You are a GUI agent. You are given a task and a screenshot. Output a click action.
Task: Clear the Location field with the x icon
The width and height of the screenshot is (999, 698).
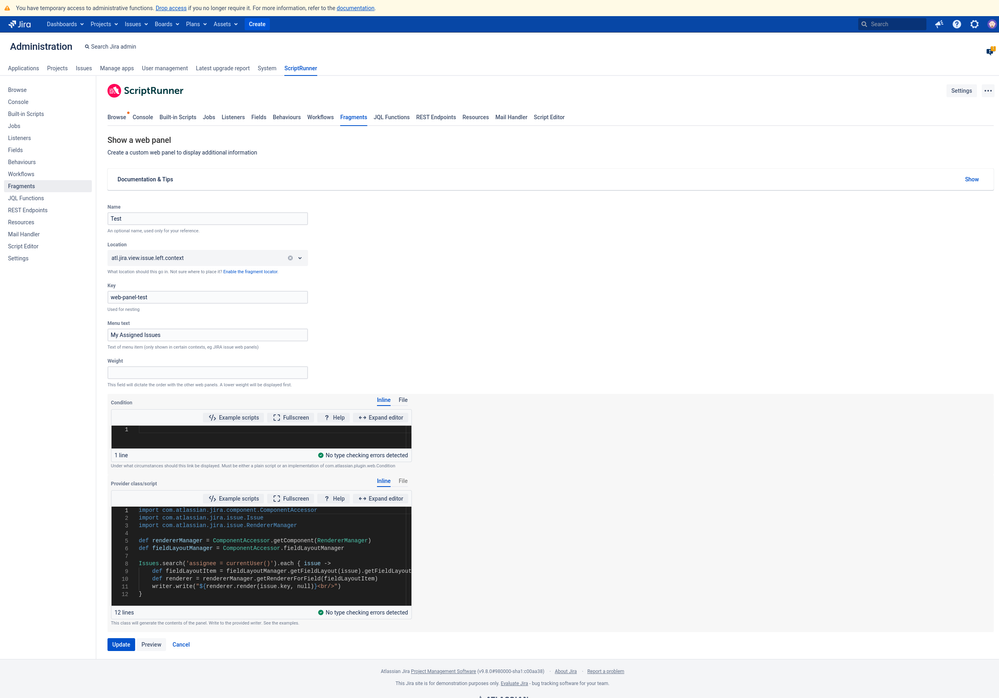point(290,257)
